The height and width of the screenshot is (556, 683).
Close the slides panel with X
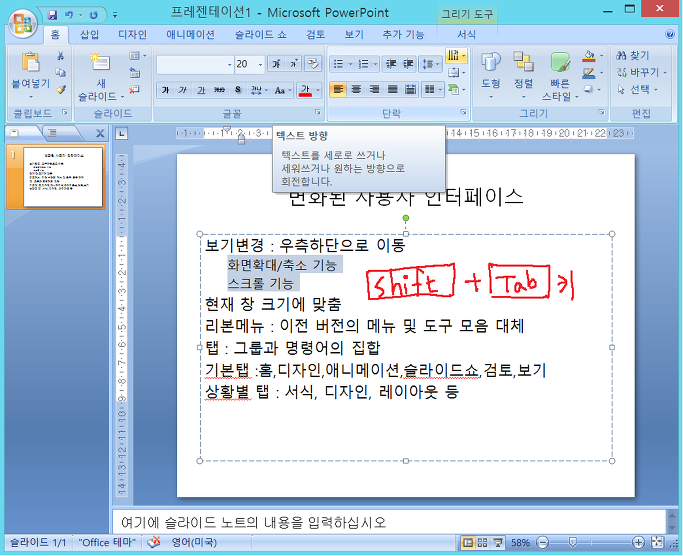click(100, 133)
